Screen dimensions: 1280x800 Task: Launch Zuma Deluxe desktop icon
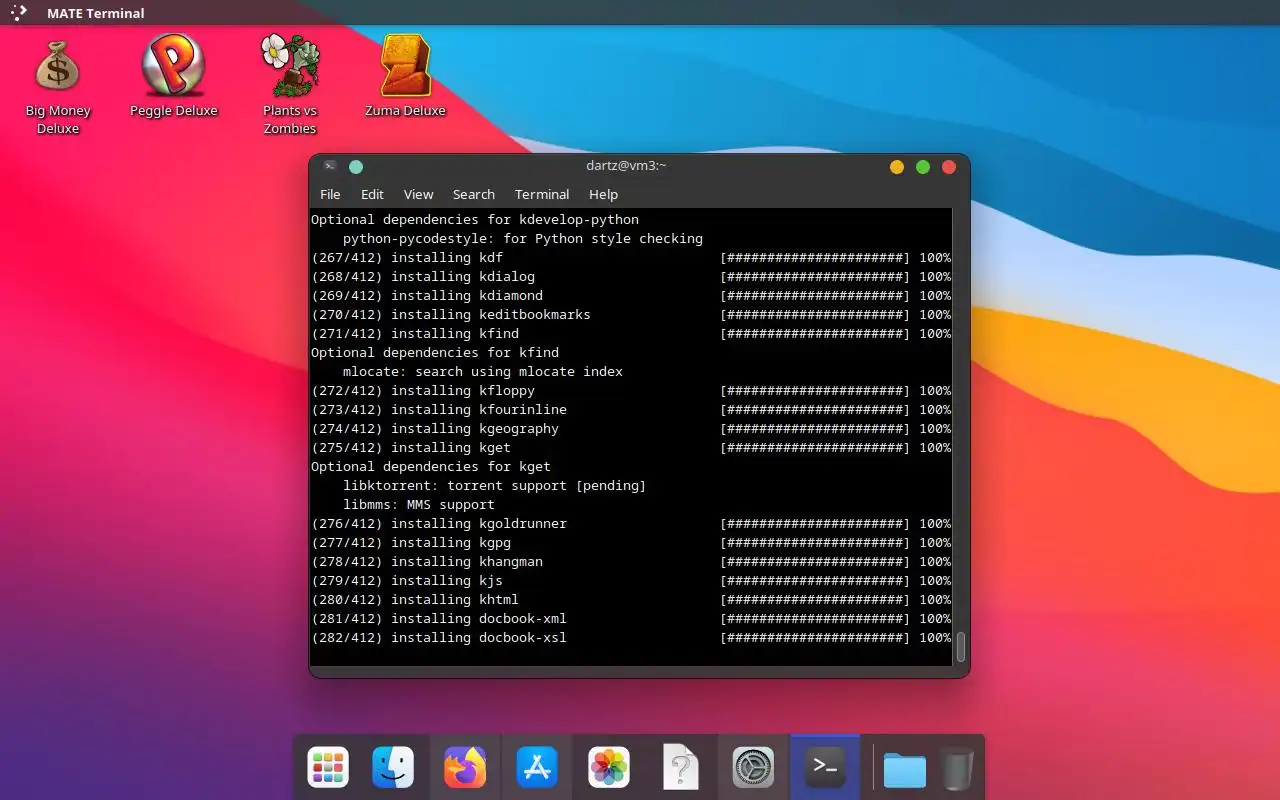[405, 78]
